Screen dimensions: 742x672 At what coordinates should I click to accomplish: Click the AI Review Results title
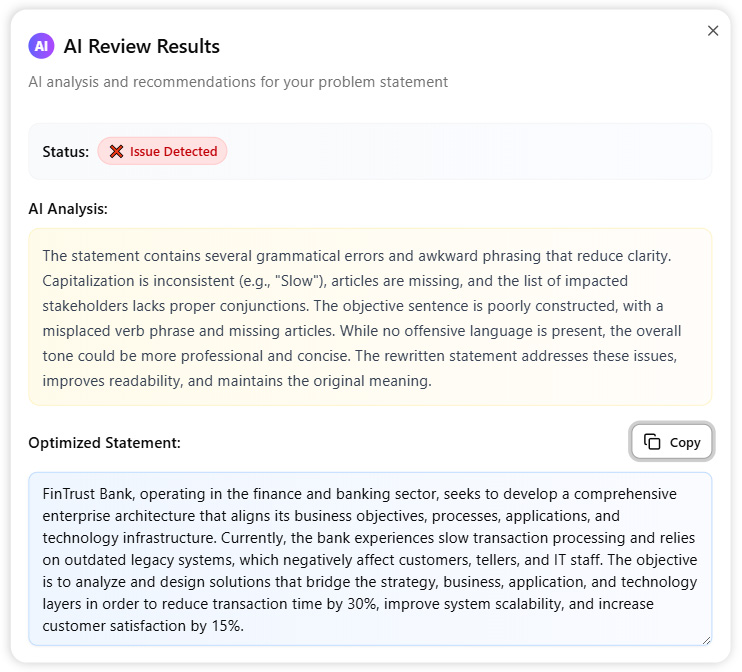tap(141, 46)
